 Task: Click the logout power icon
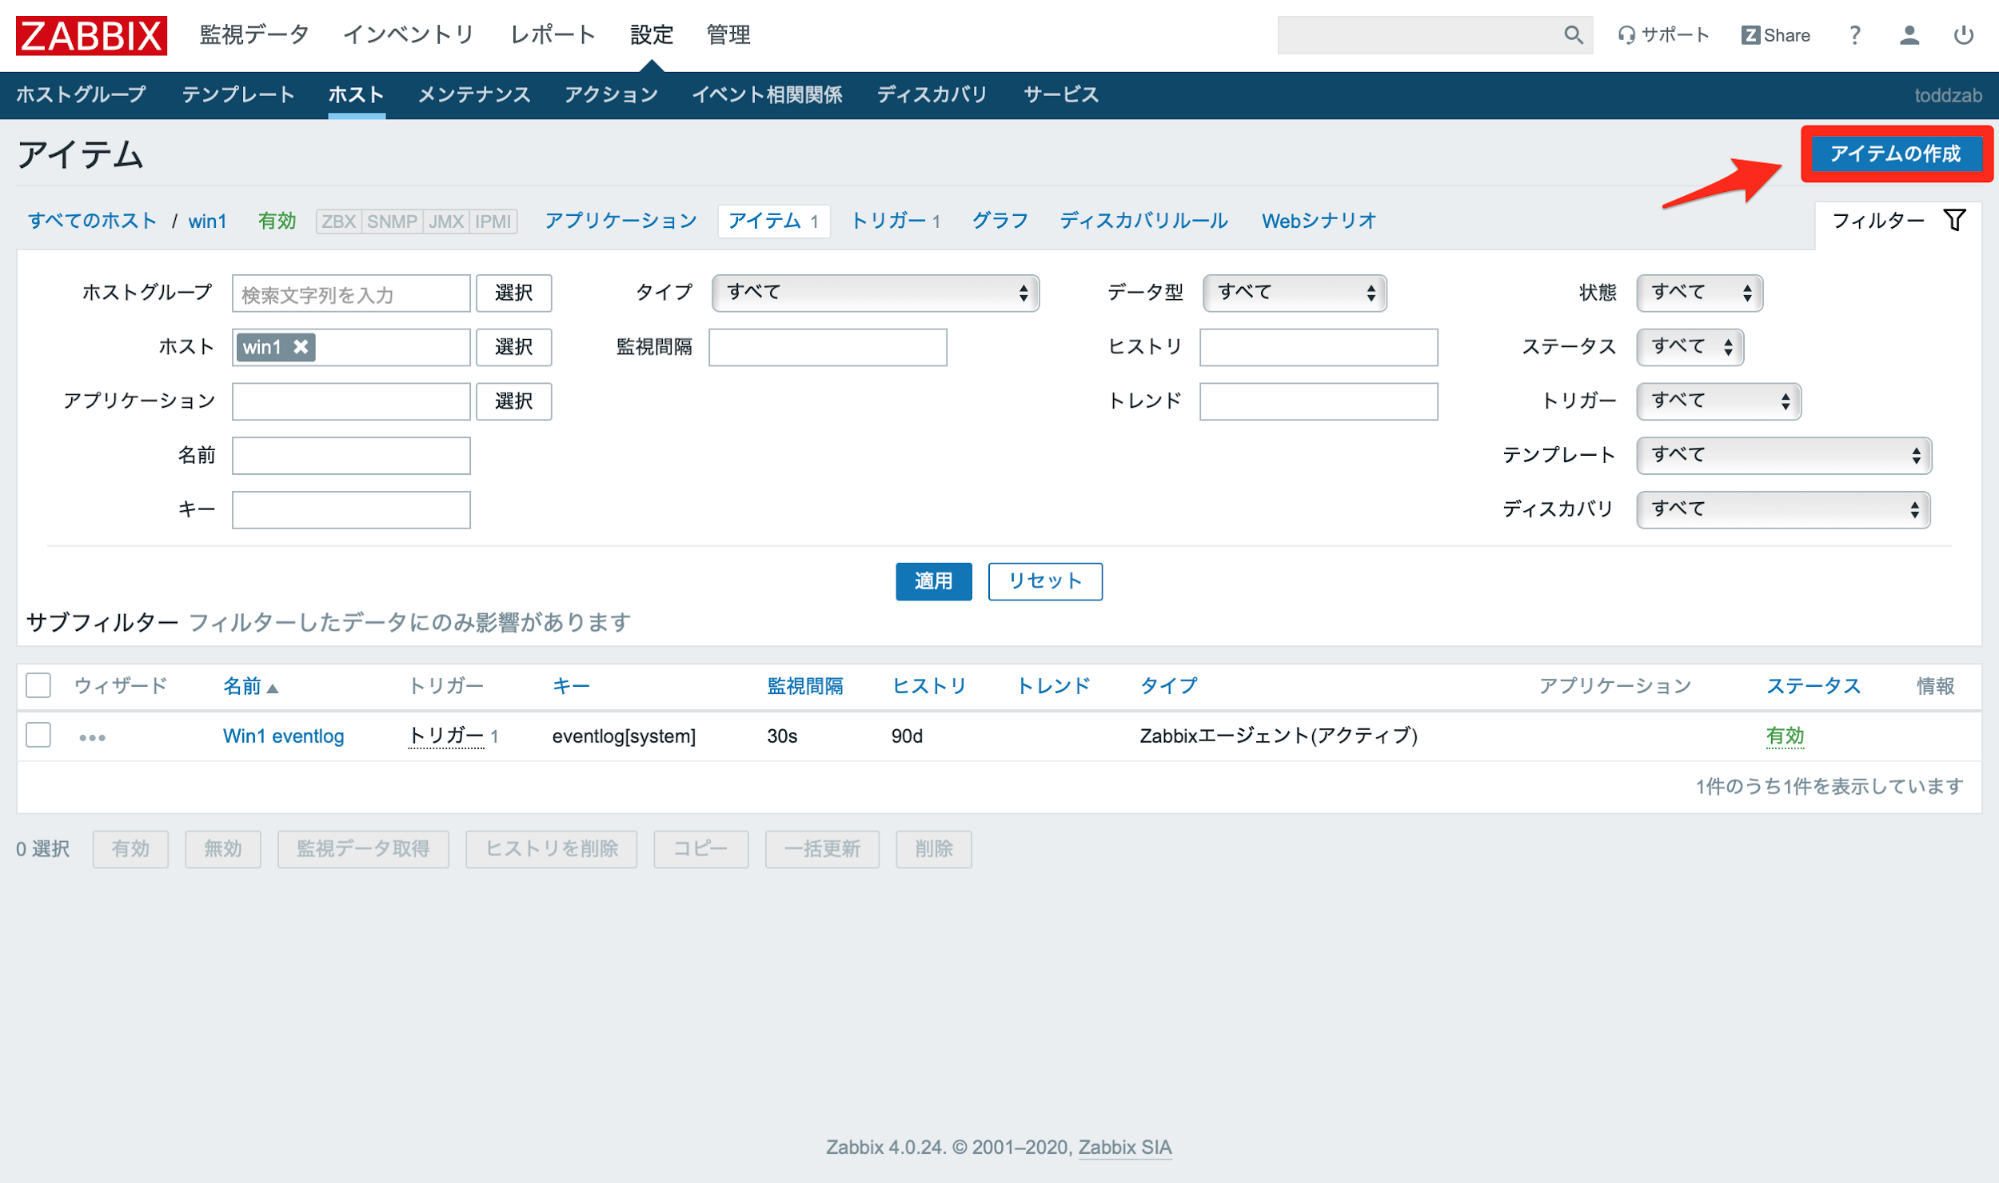click(x=1963, y=35)
